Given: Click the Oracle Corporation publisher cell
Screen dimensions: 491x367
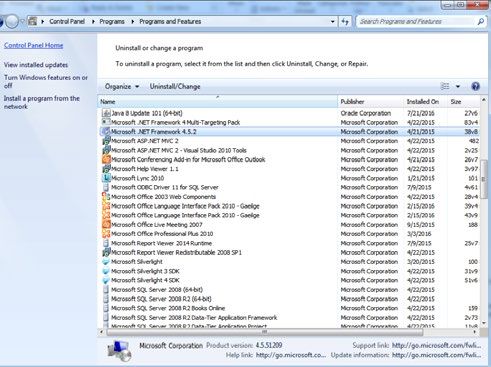Looking at the screenshot, I should click(x=366, y=113).
